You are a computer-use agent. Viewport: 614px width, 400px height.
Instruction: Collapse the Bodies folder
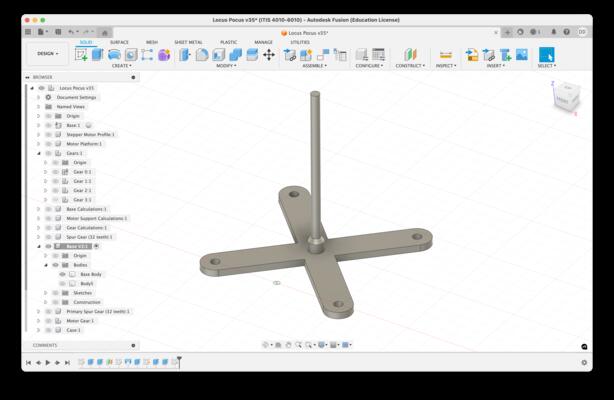[x=46, y=265]
